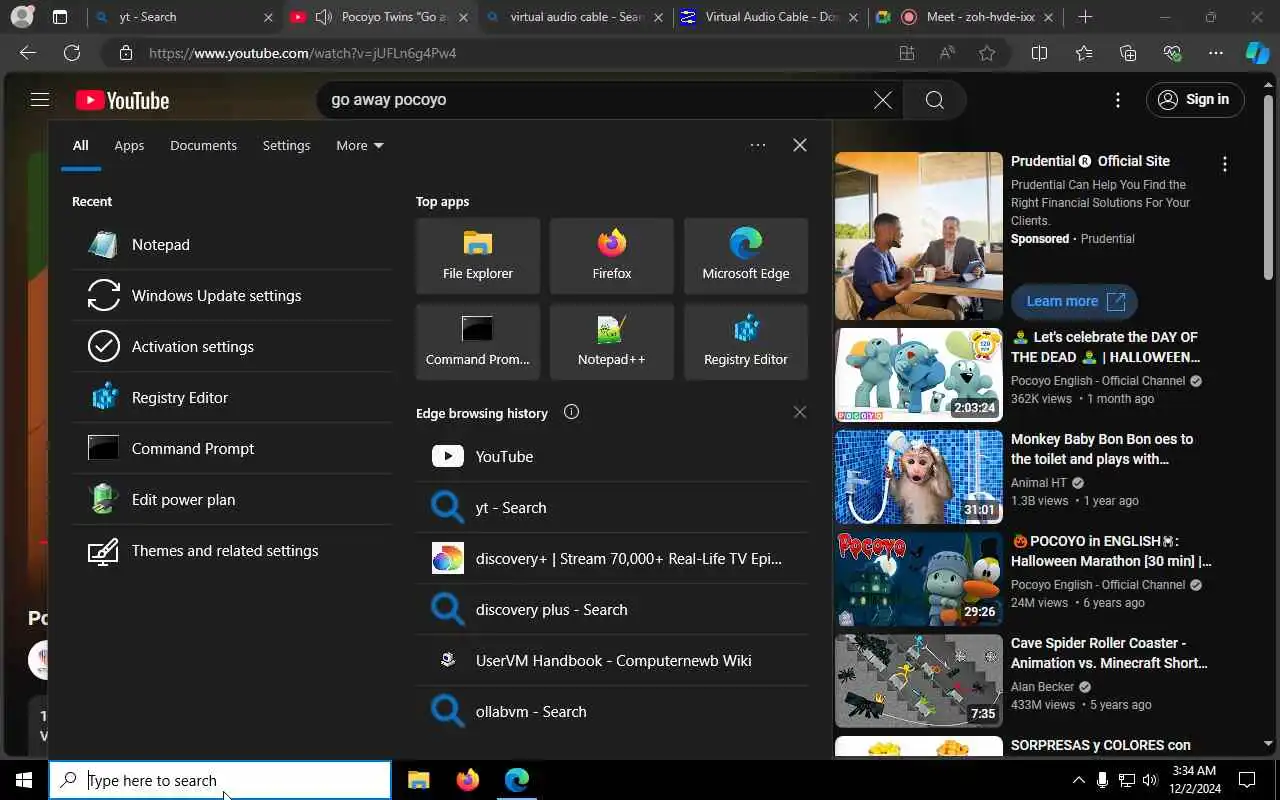Launch File Explorer from Top apps

pos(478,256)
